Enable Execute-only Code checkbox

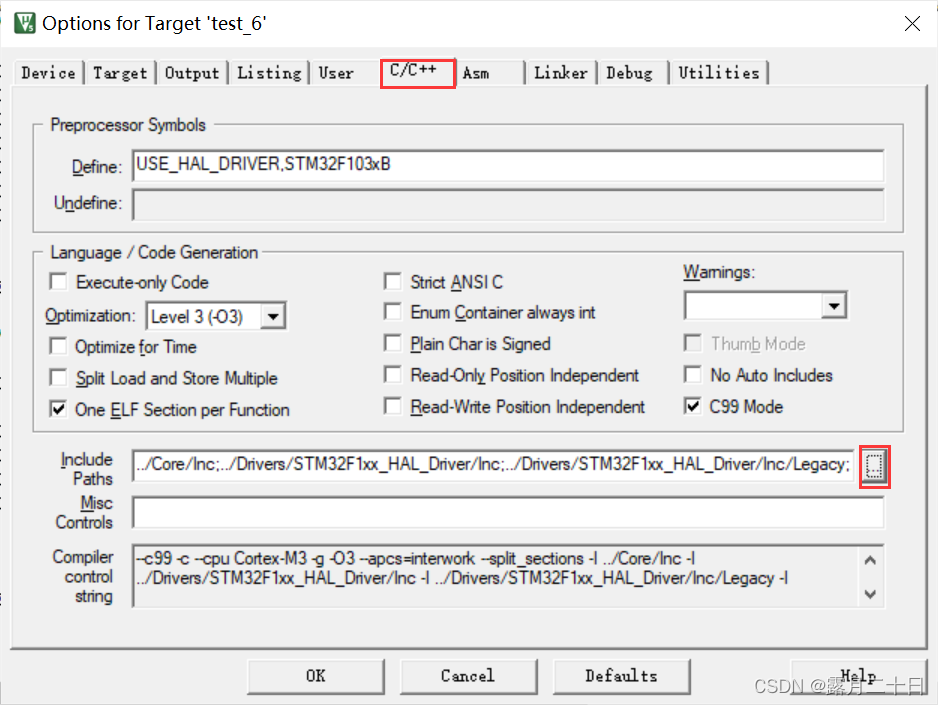pos(58,282)
